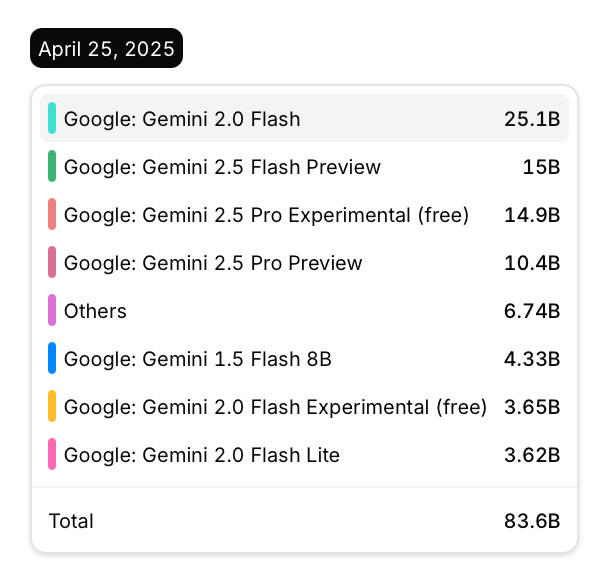Select Gemini 2.0 Flash Experimental (free) label
Screen dimensions: 614x584
pos(275,407)
